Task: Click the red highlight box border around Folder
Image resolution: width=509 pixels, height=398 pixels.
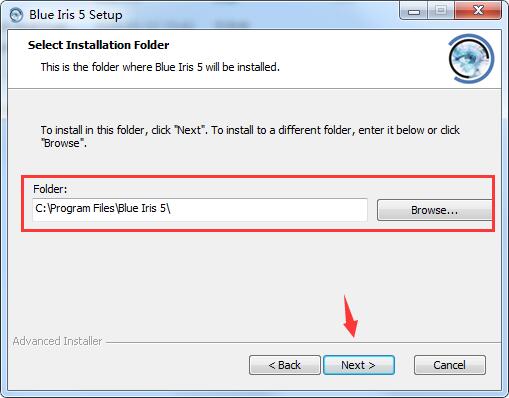Action: (258, 176)
